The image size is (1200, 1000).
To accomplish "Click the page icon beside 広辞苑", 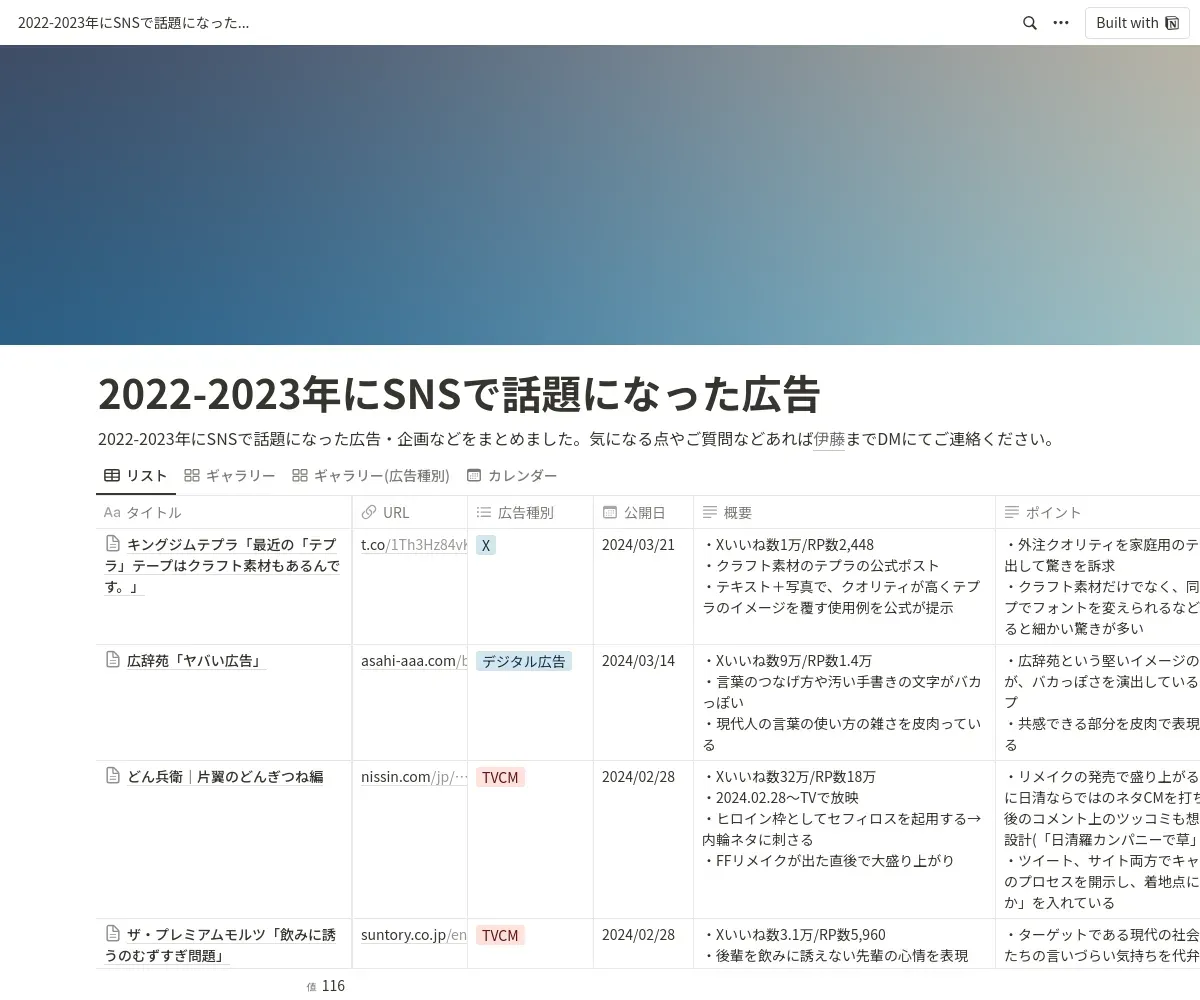I will [x=113, y=660].
